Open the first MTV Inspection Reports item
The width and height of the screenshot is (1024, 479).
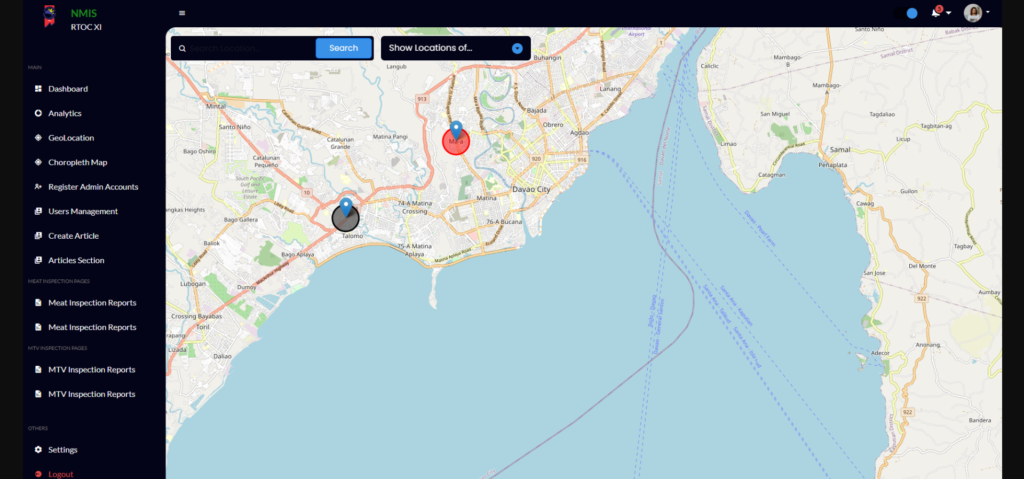click(91, 370)
